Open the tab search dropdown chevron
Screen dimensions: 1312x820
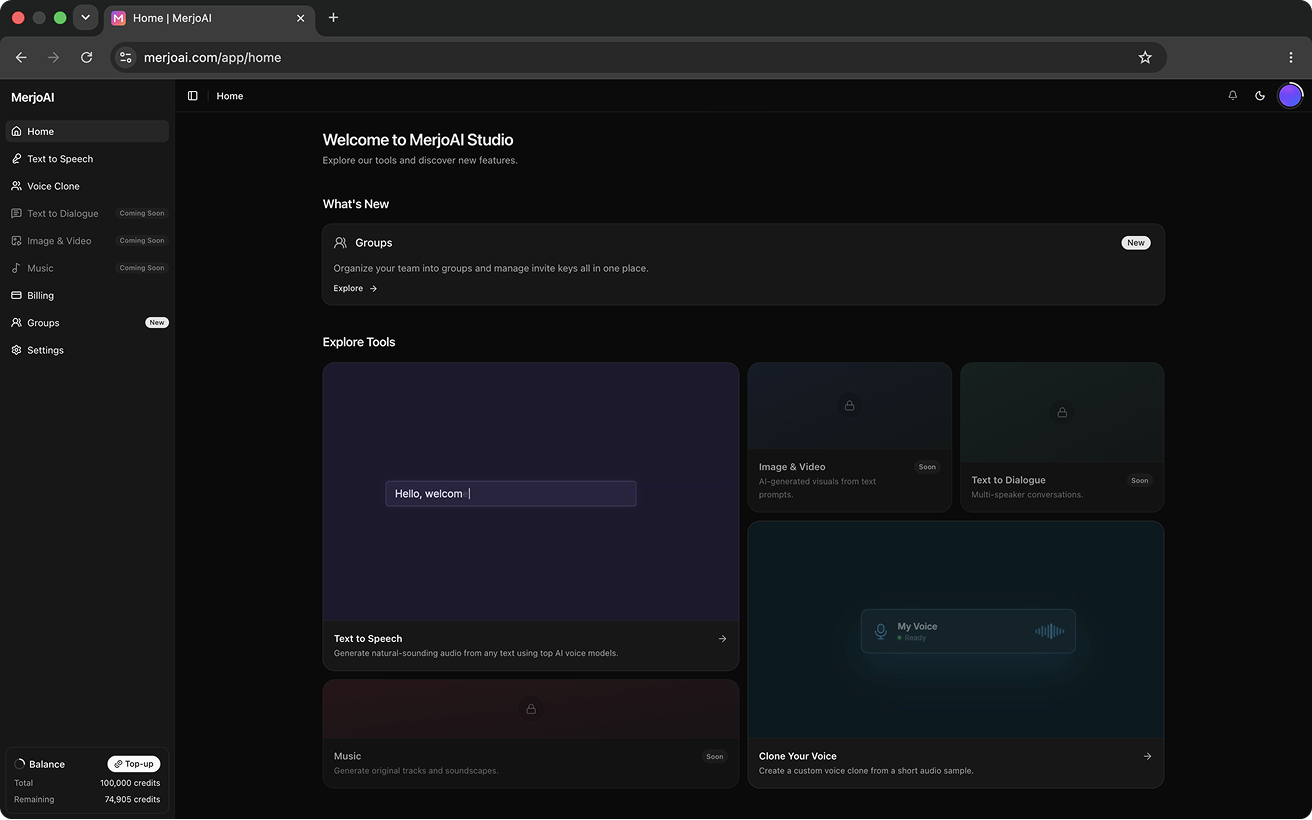click(x=85, y=18)
